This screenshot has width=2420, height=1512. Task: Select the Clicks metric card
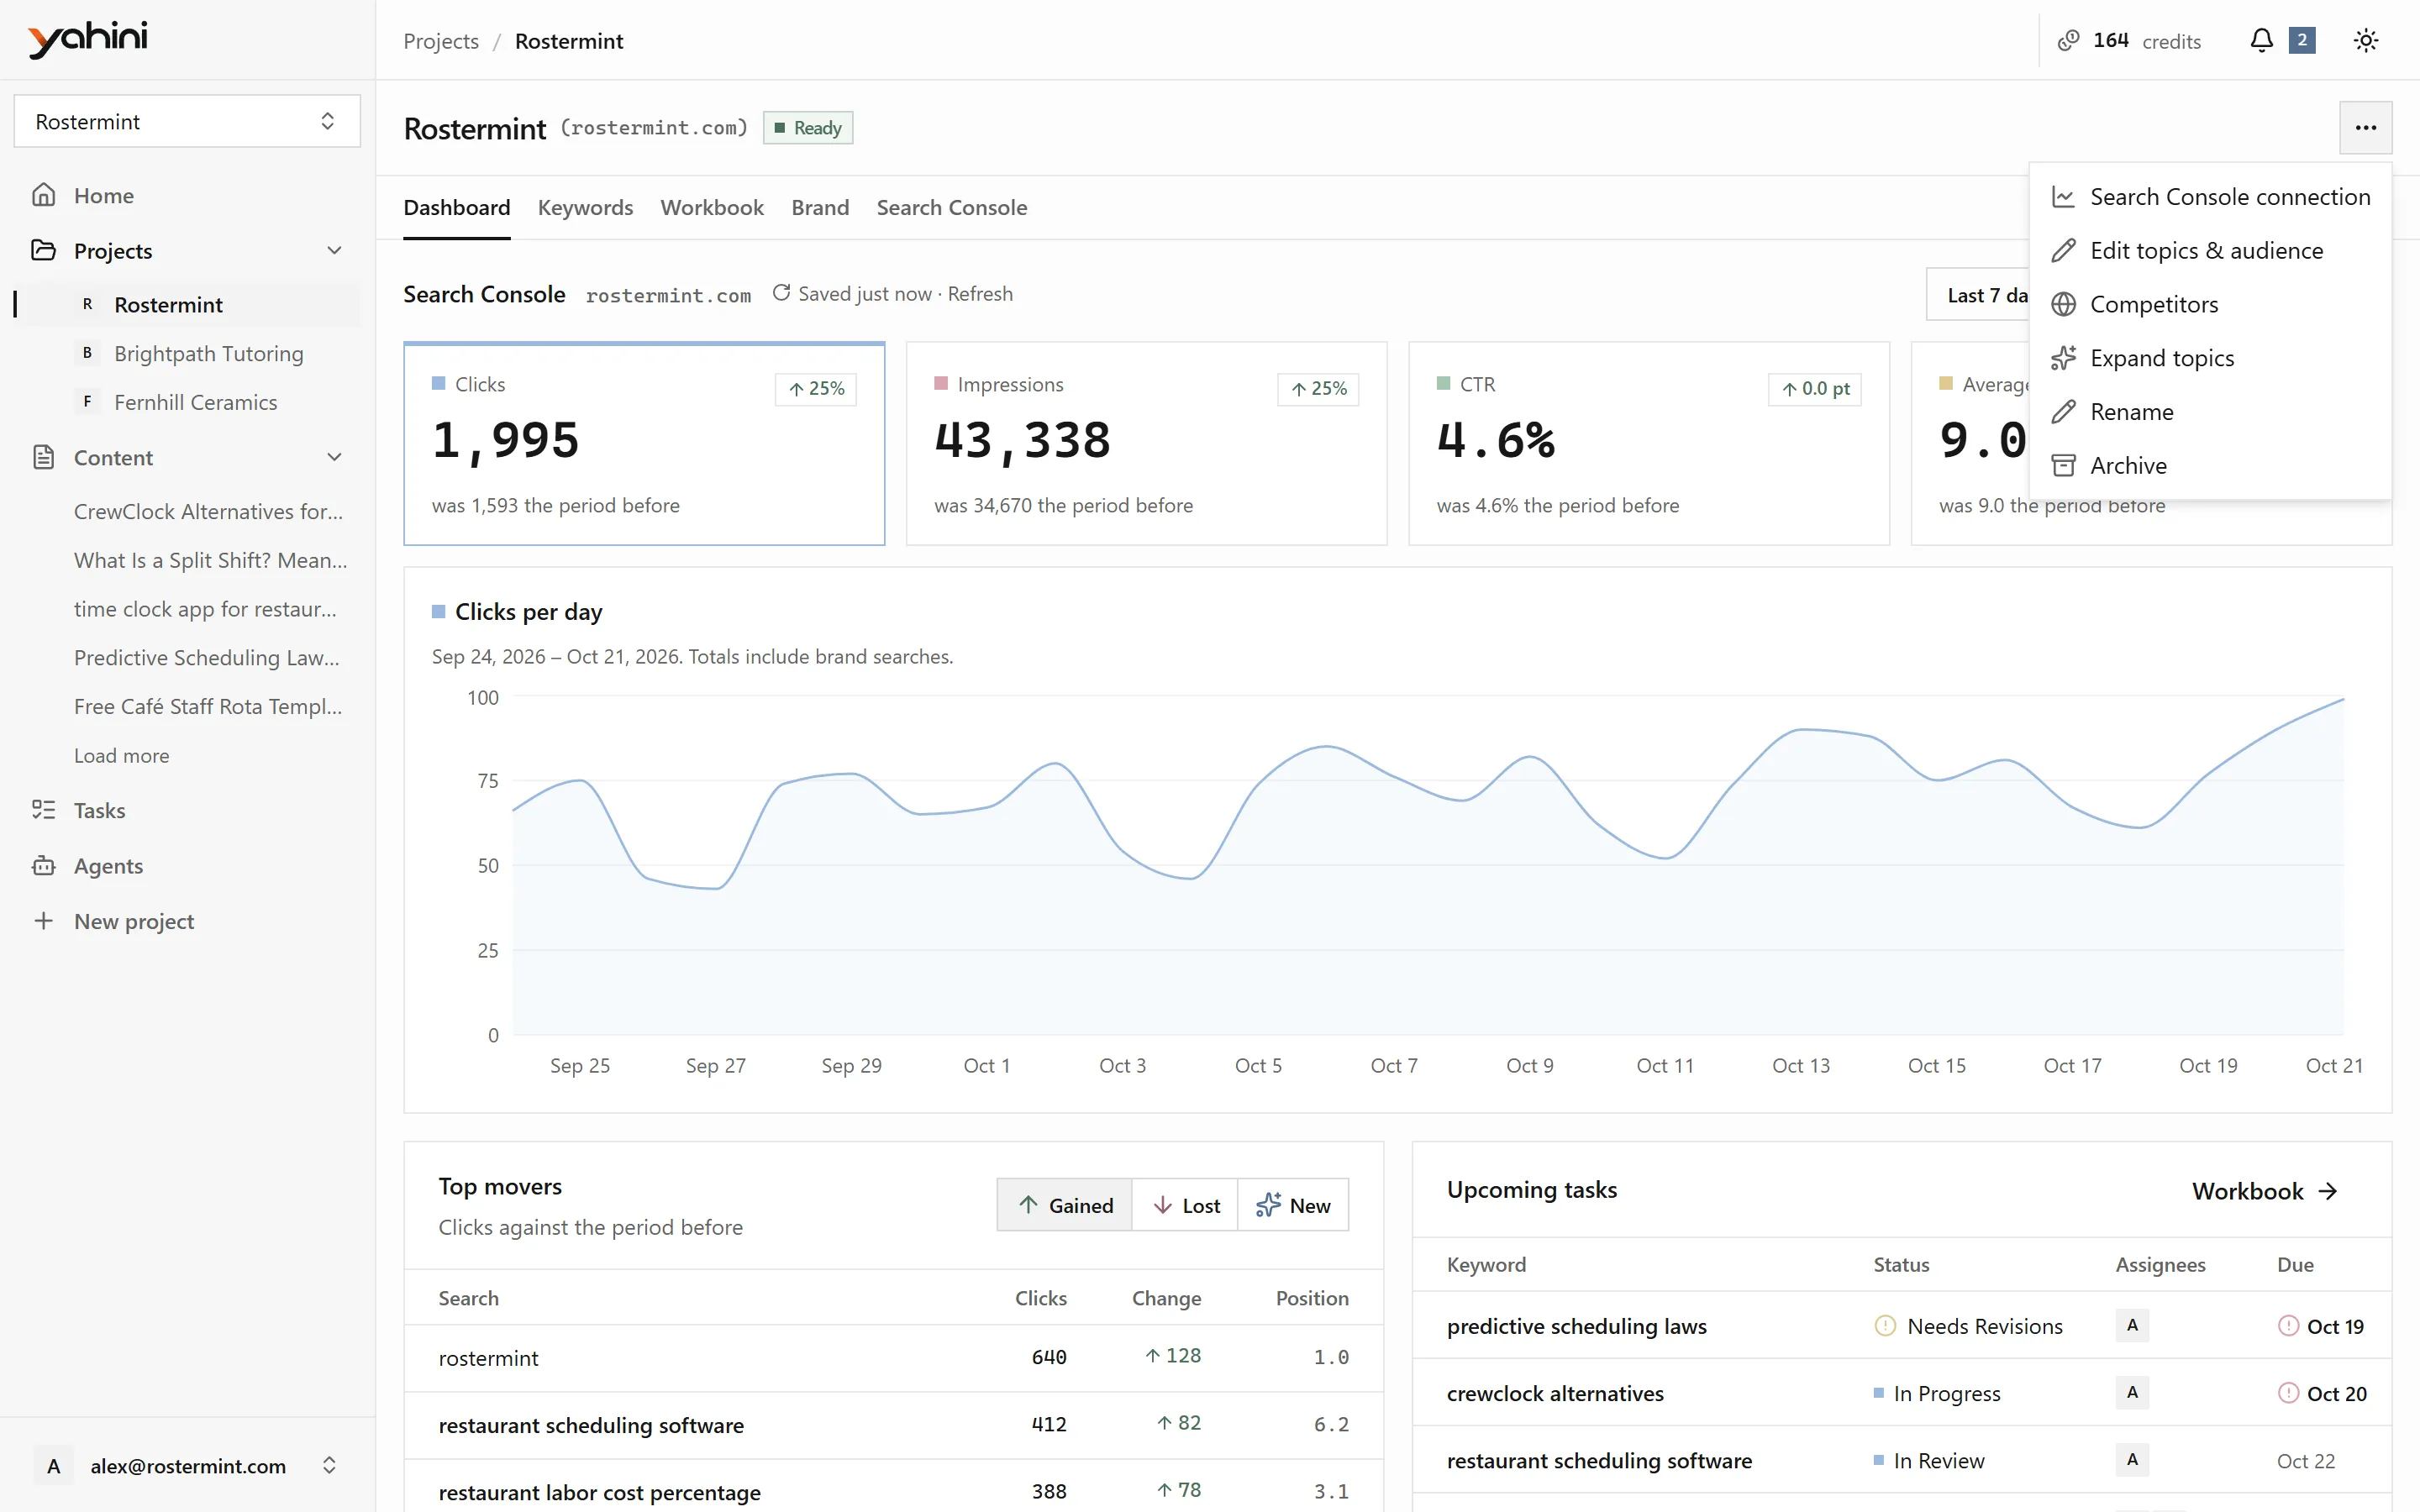(644, 444)
